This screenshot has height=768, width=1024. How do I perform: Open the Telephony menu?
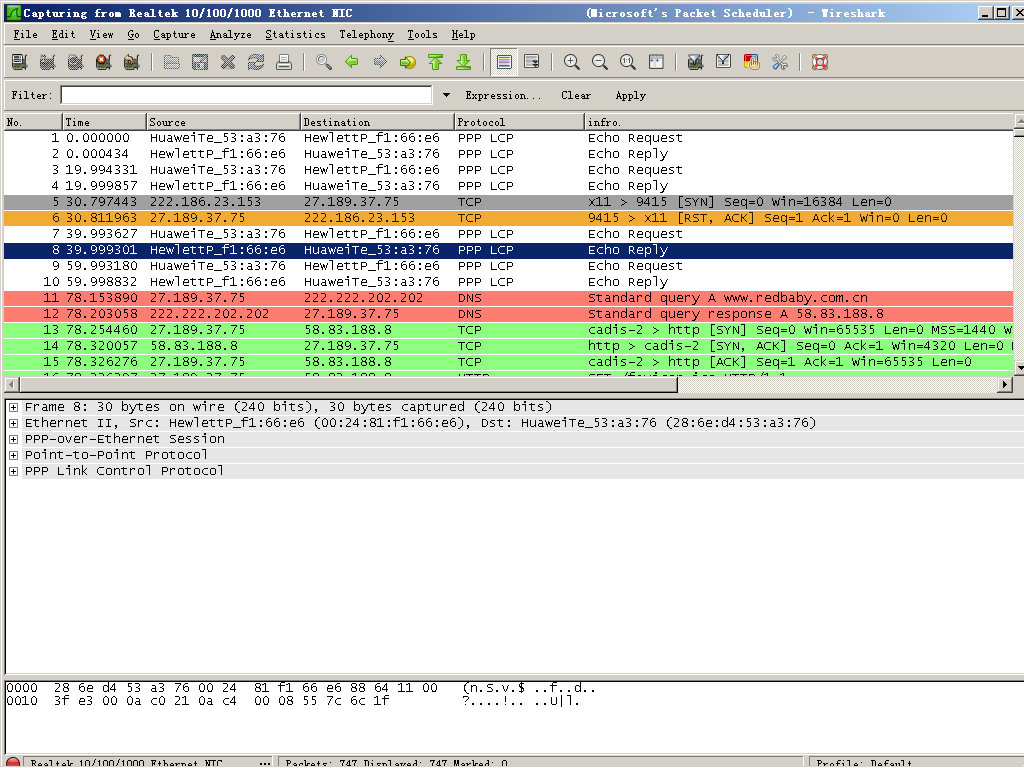coord(366,35)
